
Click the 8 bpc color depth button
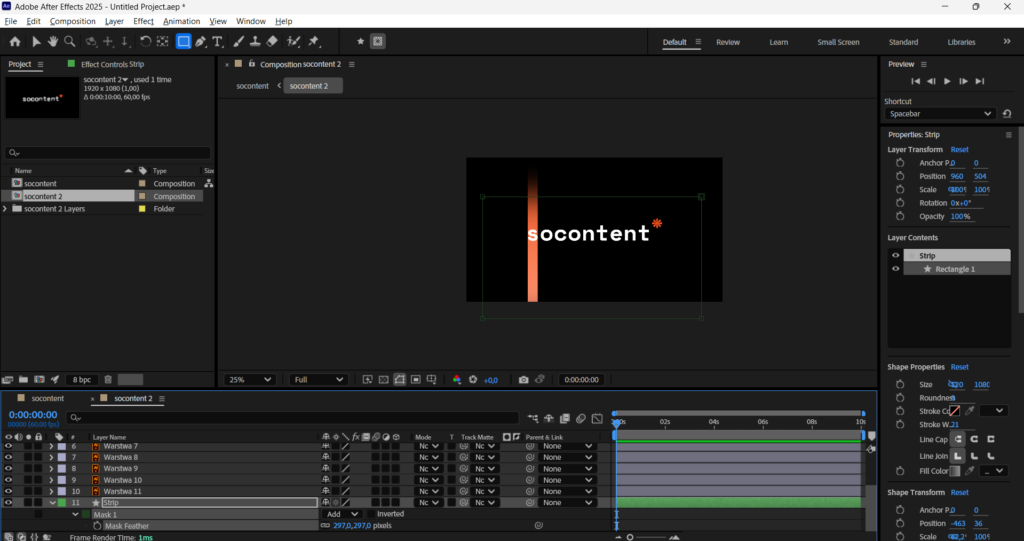(x=82, y=380)
